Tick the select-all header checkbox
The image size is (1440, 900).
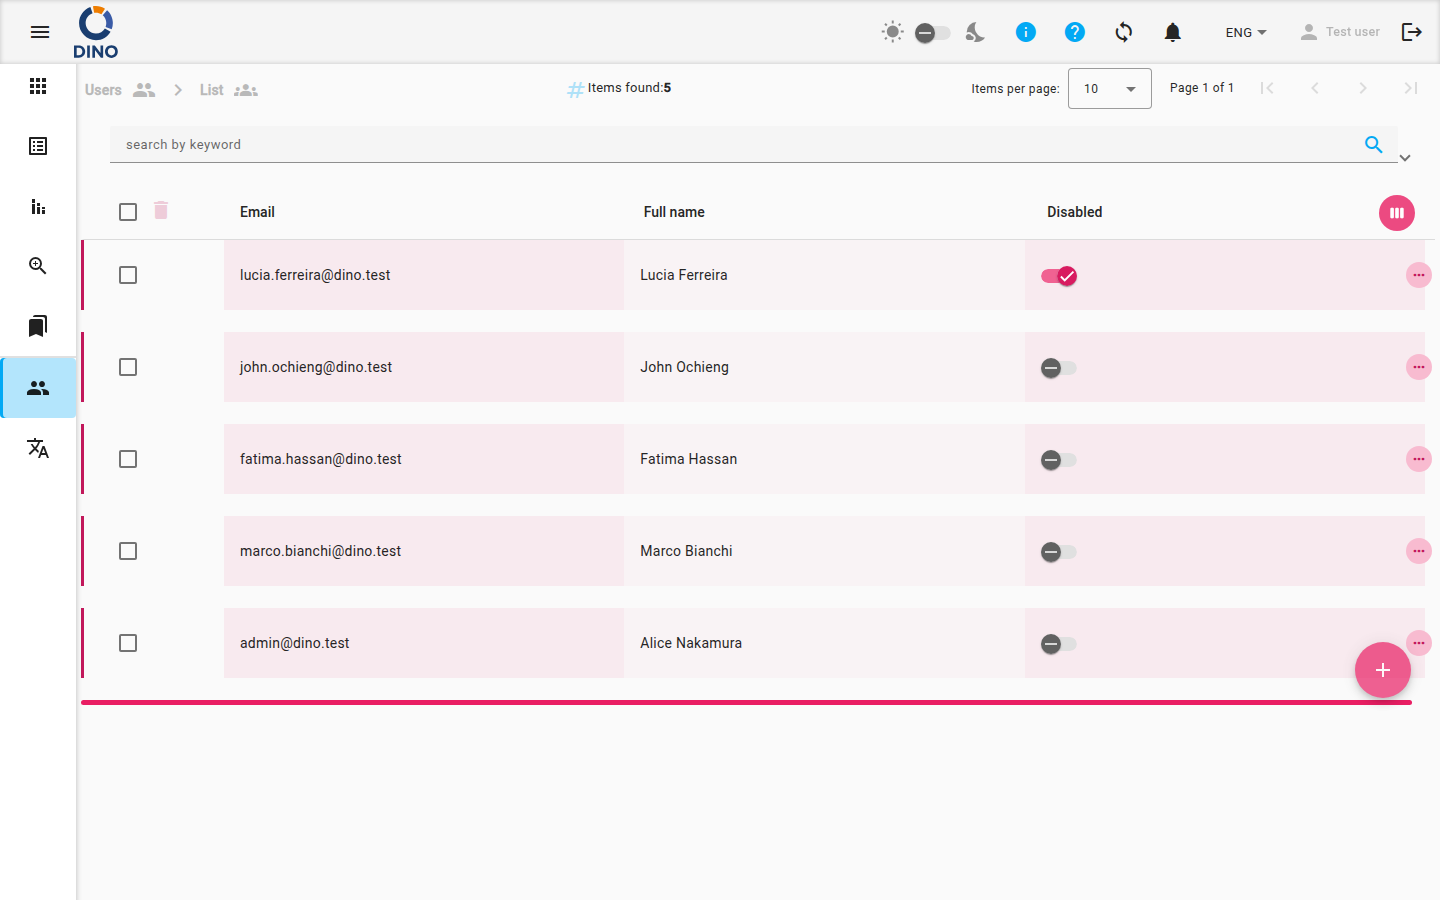tap(128, 212)
